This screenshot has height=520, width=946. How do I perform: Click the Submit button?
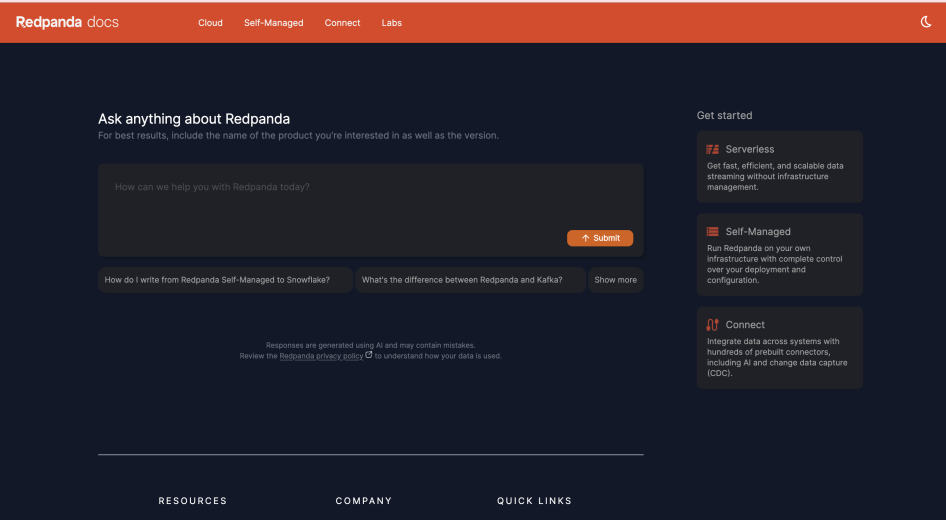(x=600, y=238)
